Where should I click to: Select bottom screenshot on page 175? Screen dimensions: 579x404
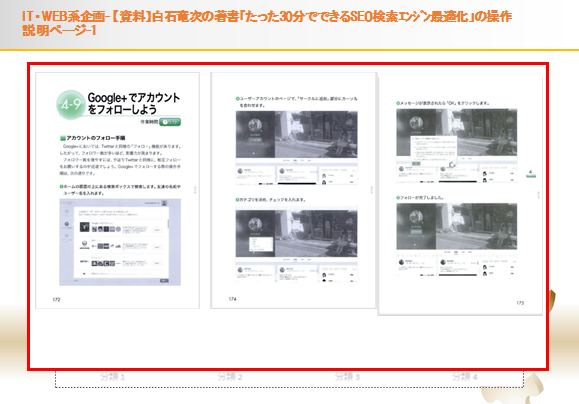click(457, 240)
